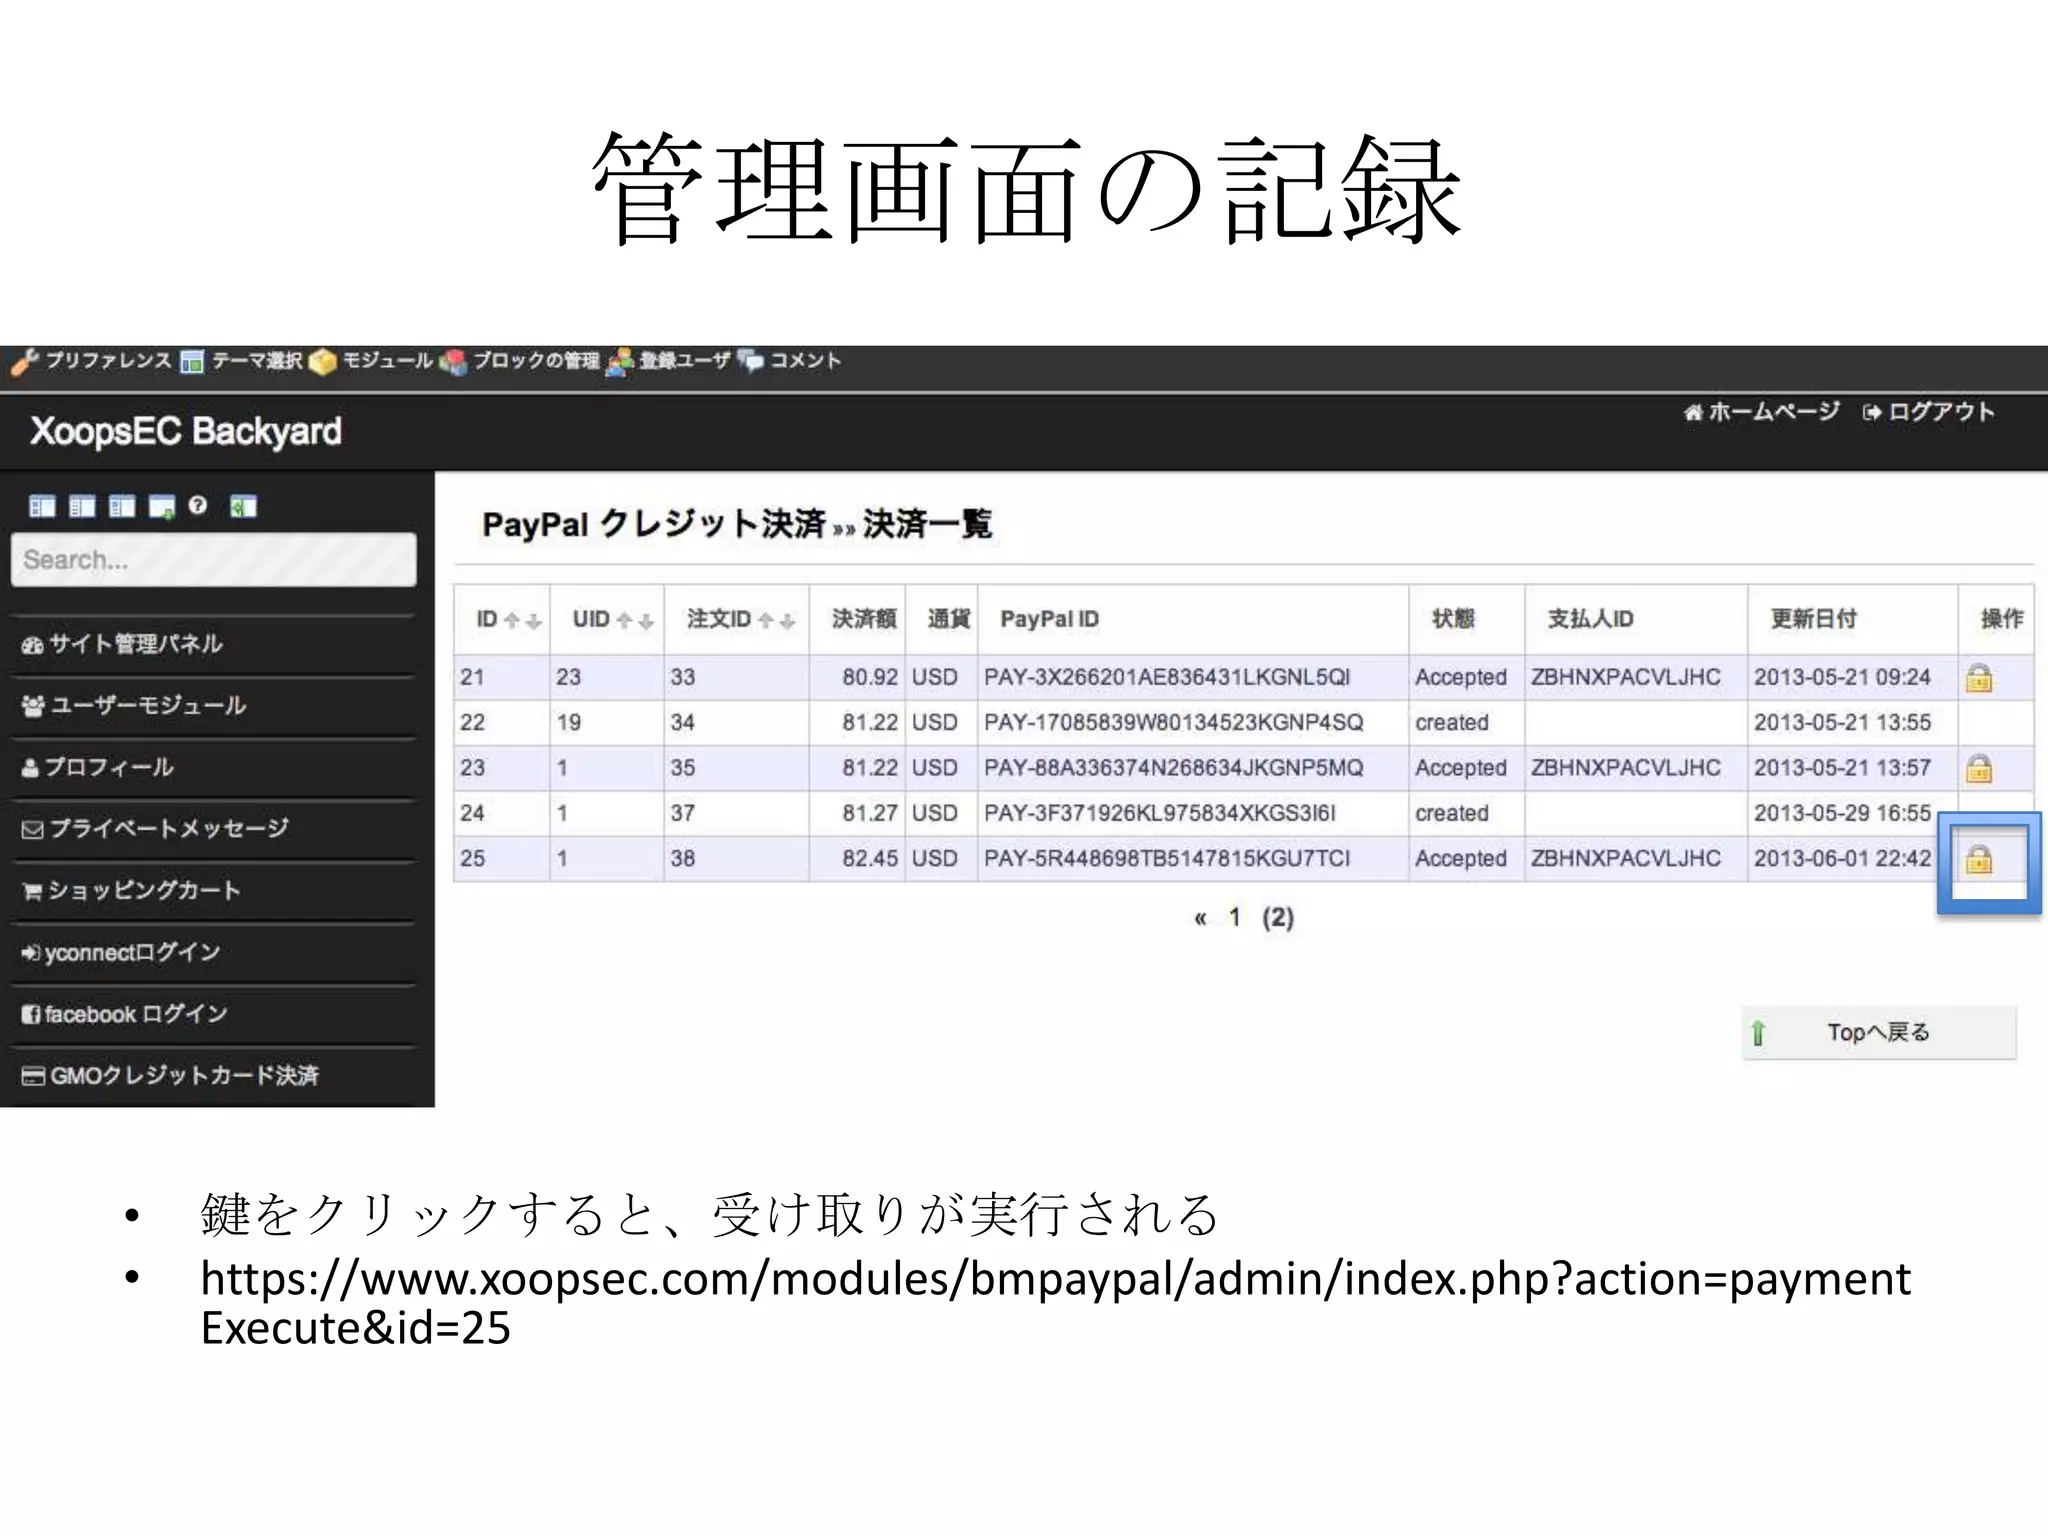Open ブロックの管理 block management

pyautogui.click(x=520, y=361)
